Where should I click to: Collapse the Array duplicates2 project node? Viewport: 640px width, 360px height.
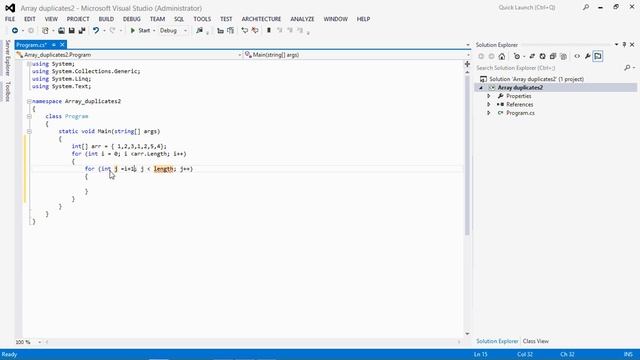point(481,88)
